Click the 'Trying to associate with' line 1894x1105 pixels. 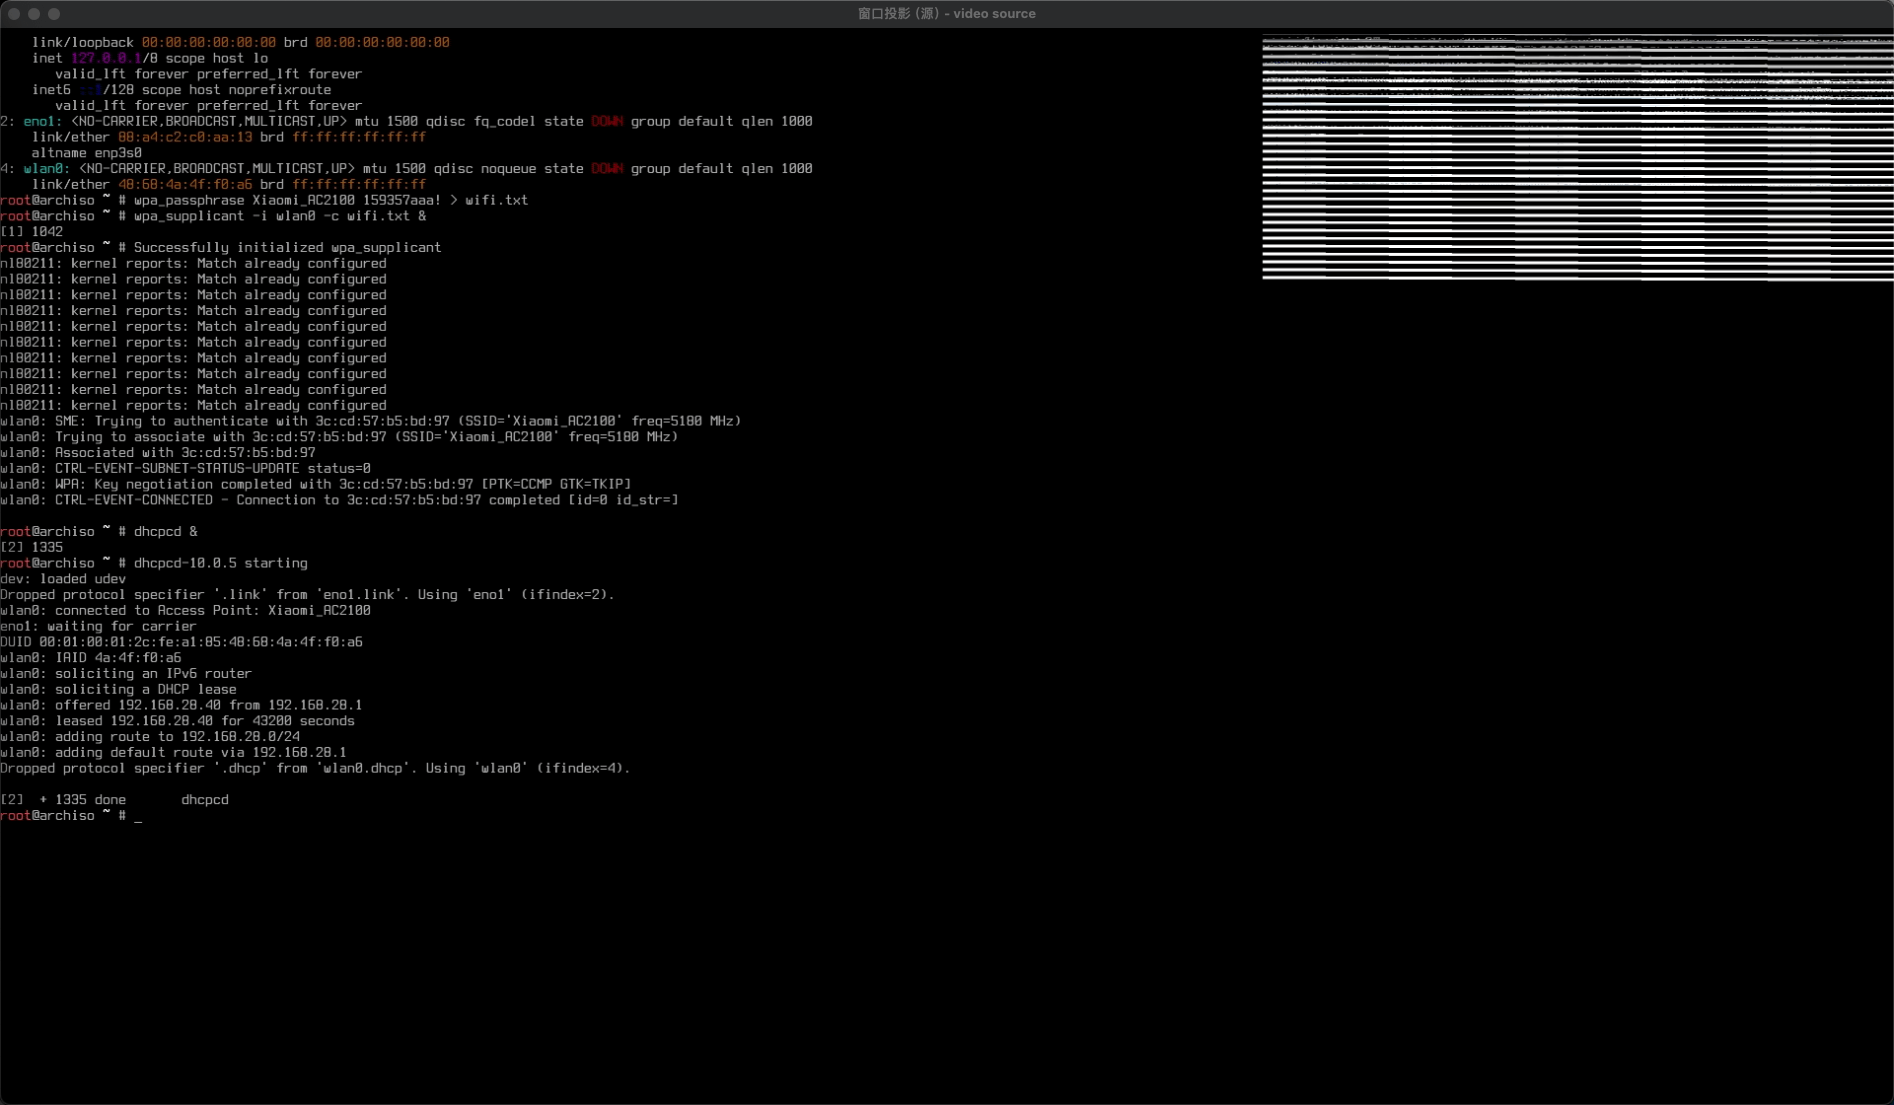pyautogui.click(x=339, y=437)
